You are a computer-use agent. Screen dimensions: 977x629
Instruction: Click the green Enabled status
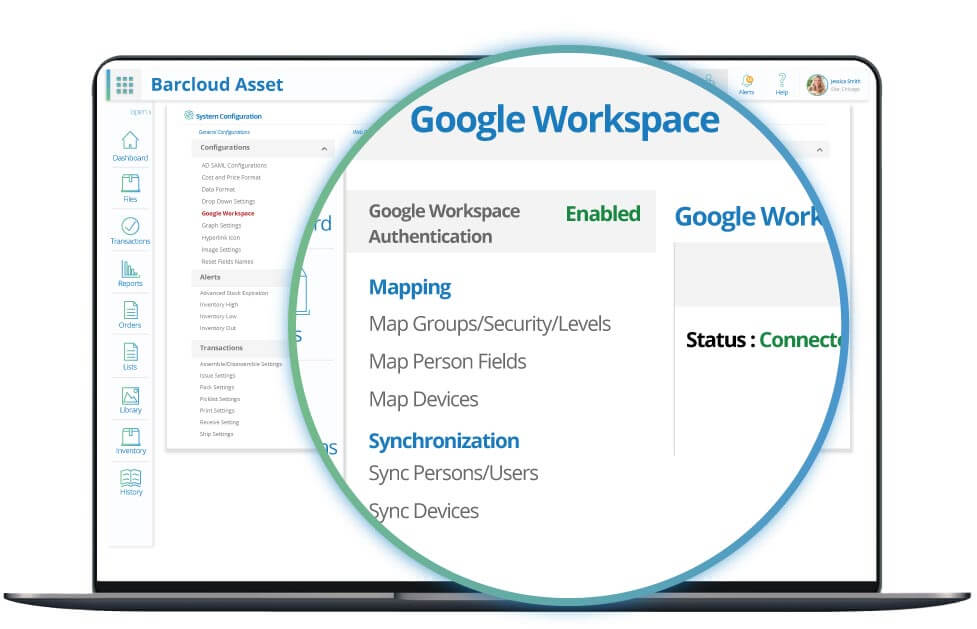click(x=603, y=214)
